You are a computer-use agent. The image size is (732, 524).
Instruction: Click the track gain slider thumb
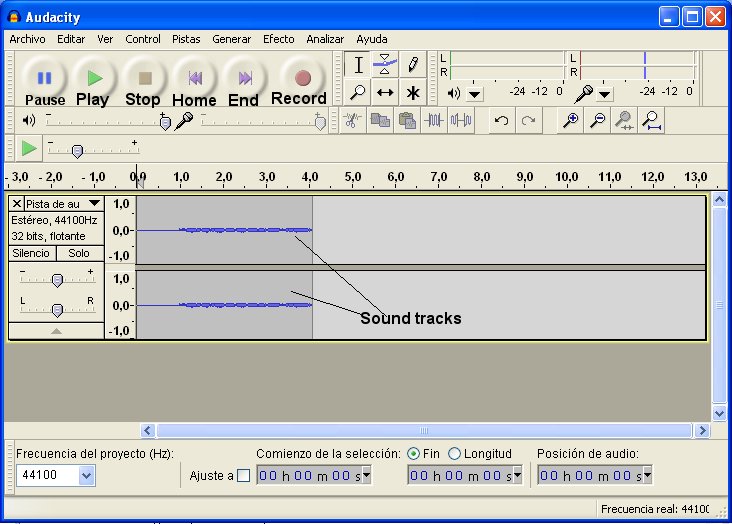[57, 280]
